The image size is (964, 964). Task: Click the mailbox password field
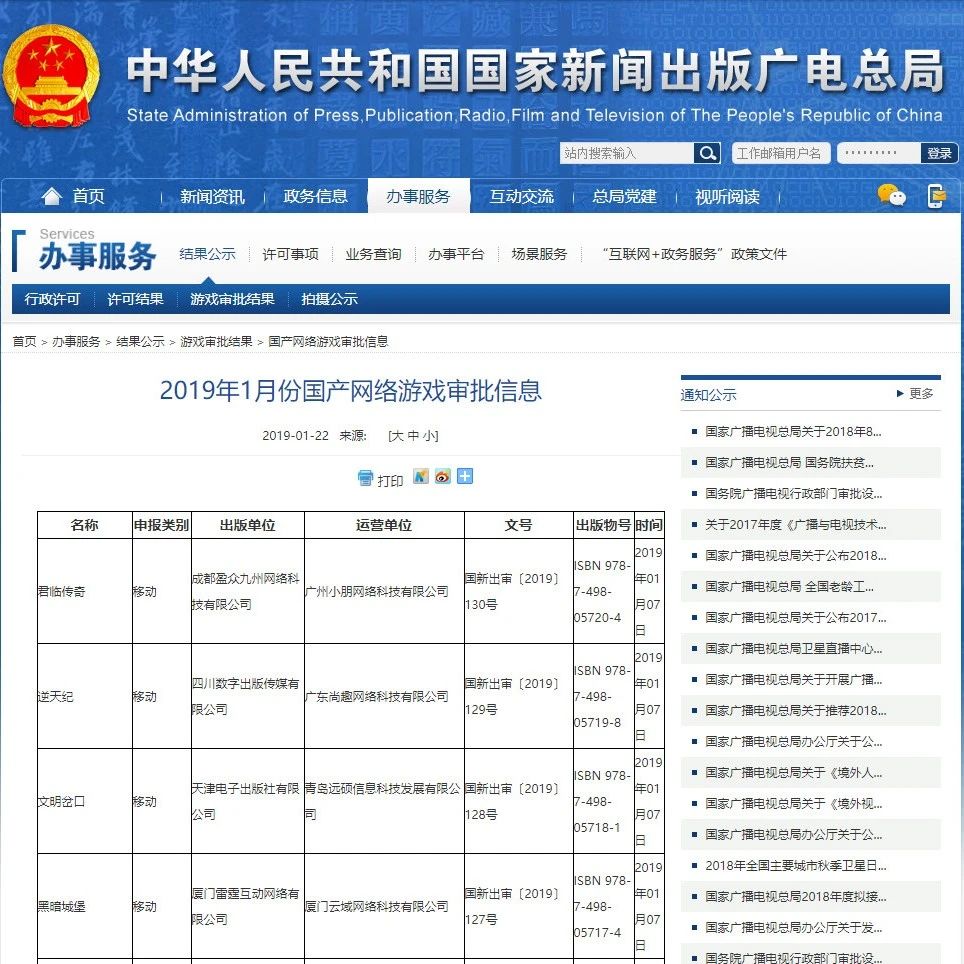point(879,152)
